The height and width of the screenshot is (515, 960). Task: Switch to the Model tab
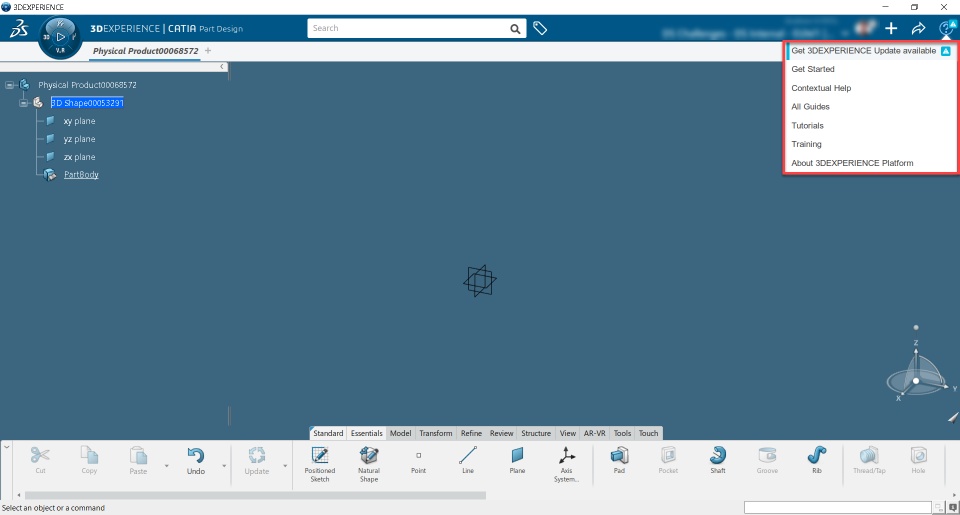coord(400,433)
